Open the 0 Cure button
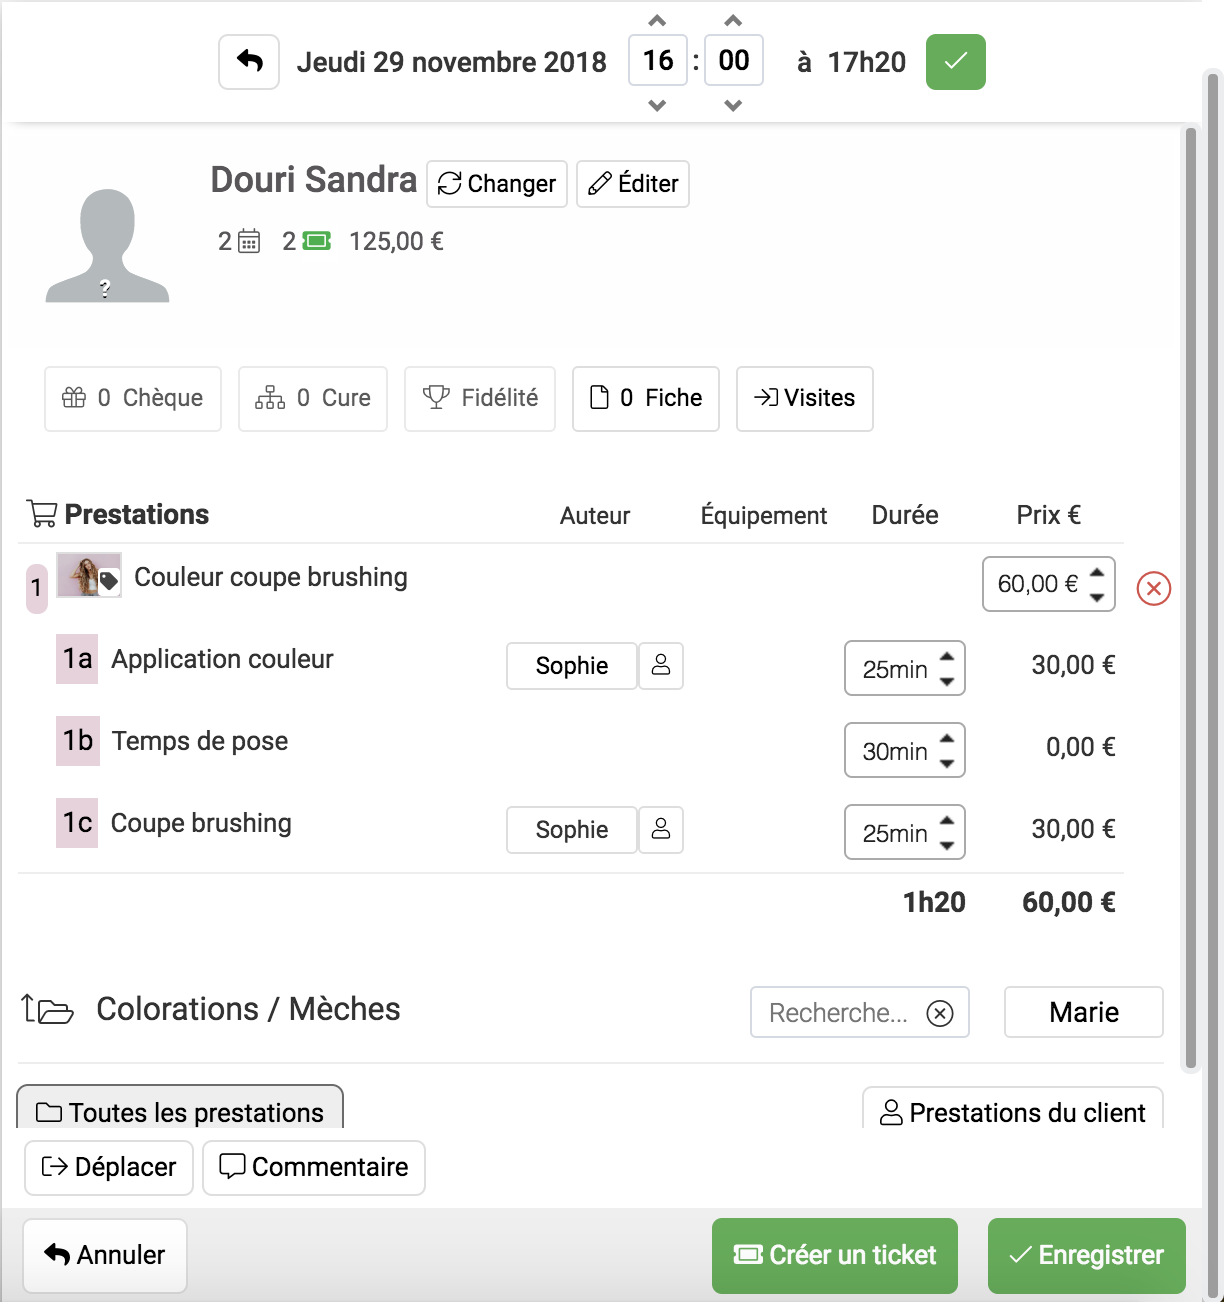Viewport: 1224px width, 1302px height. [313, 399]
